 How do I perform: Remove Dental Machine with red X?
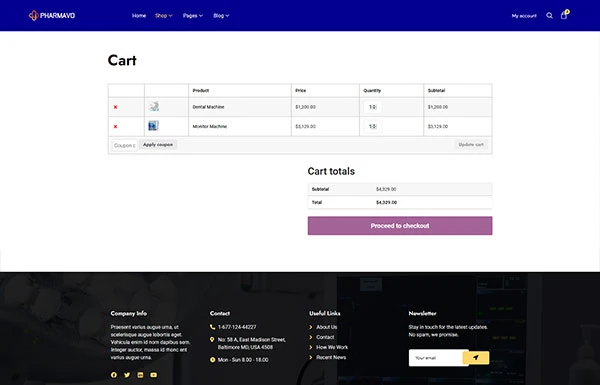(x=115, y=107)
